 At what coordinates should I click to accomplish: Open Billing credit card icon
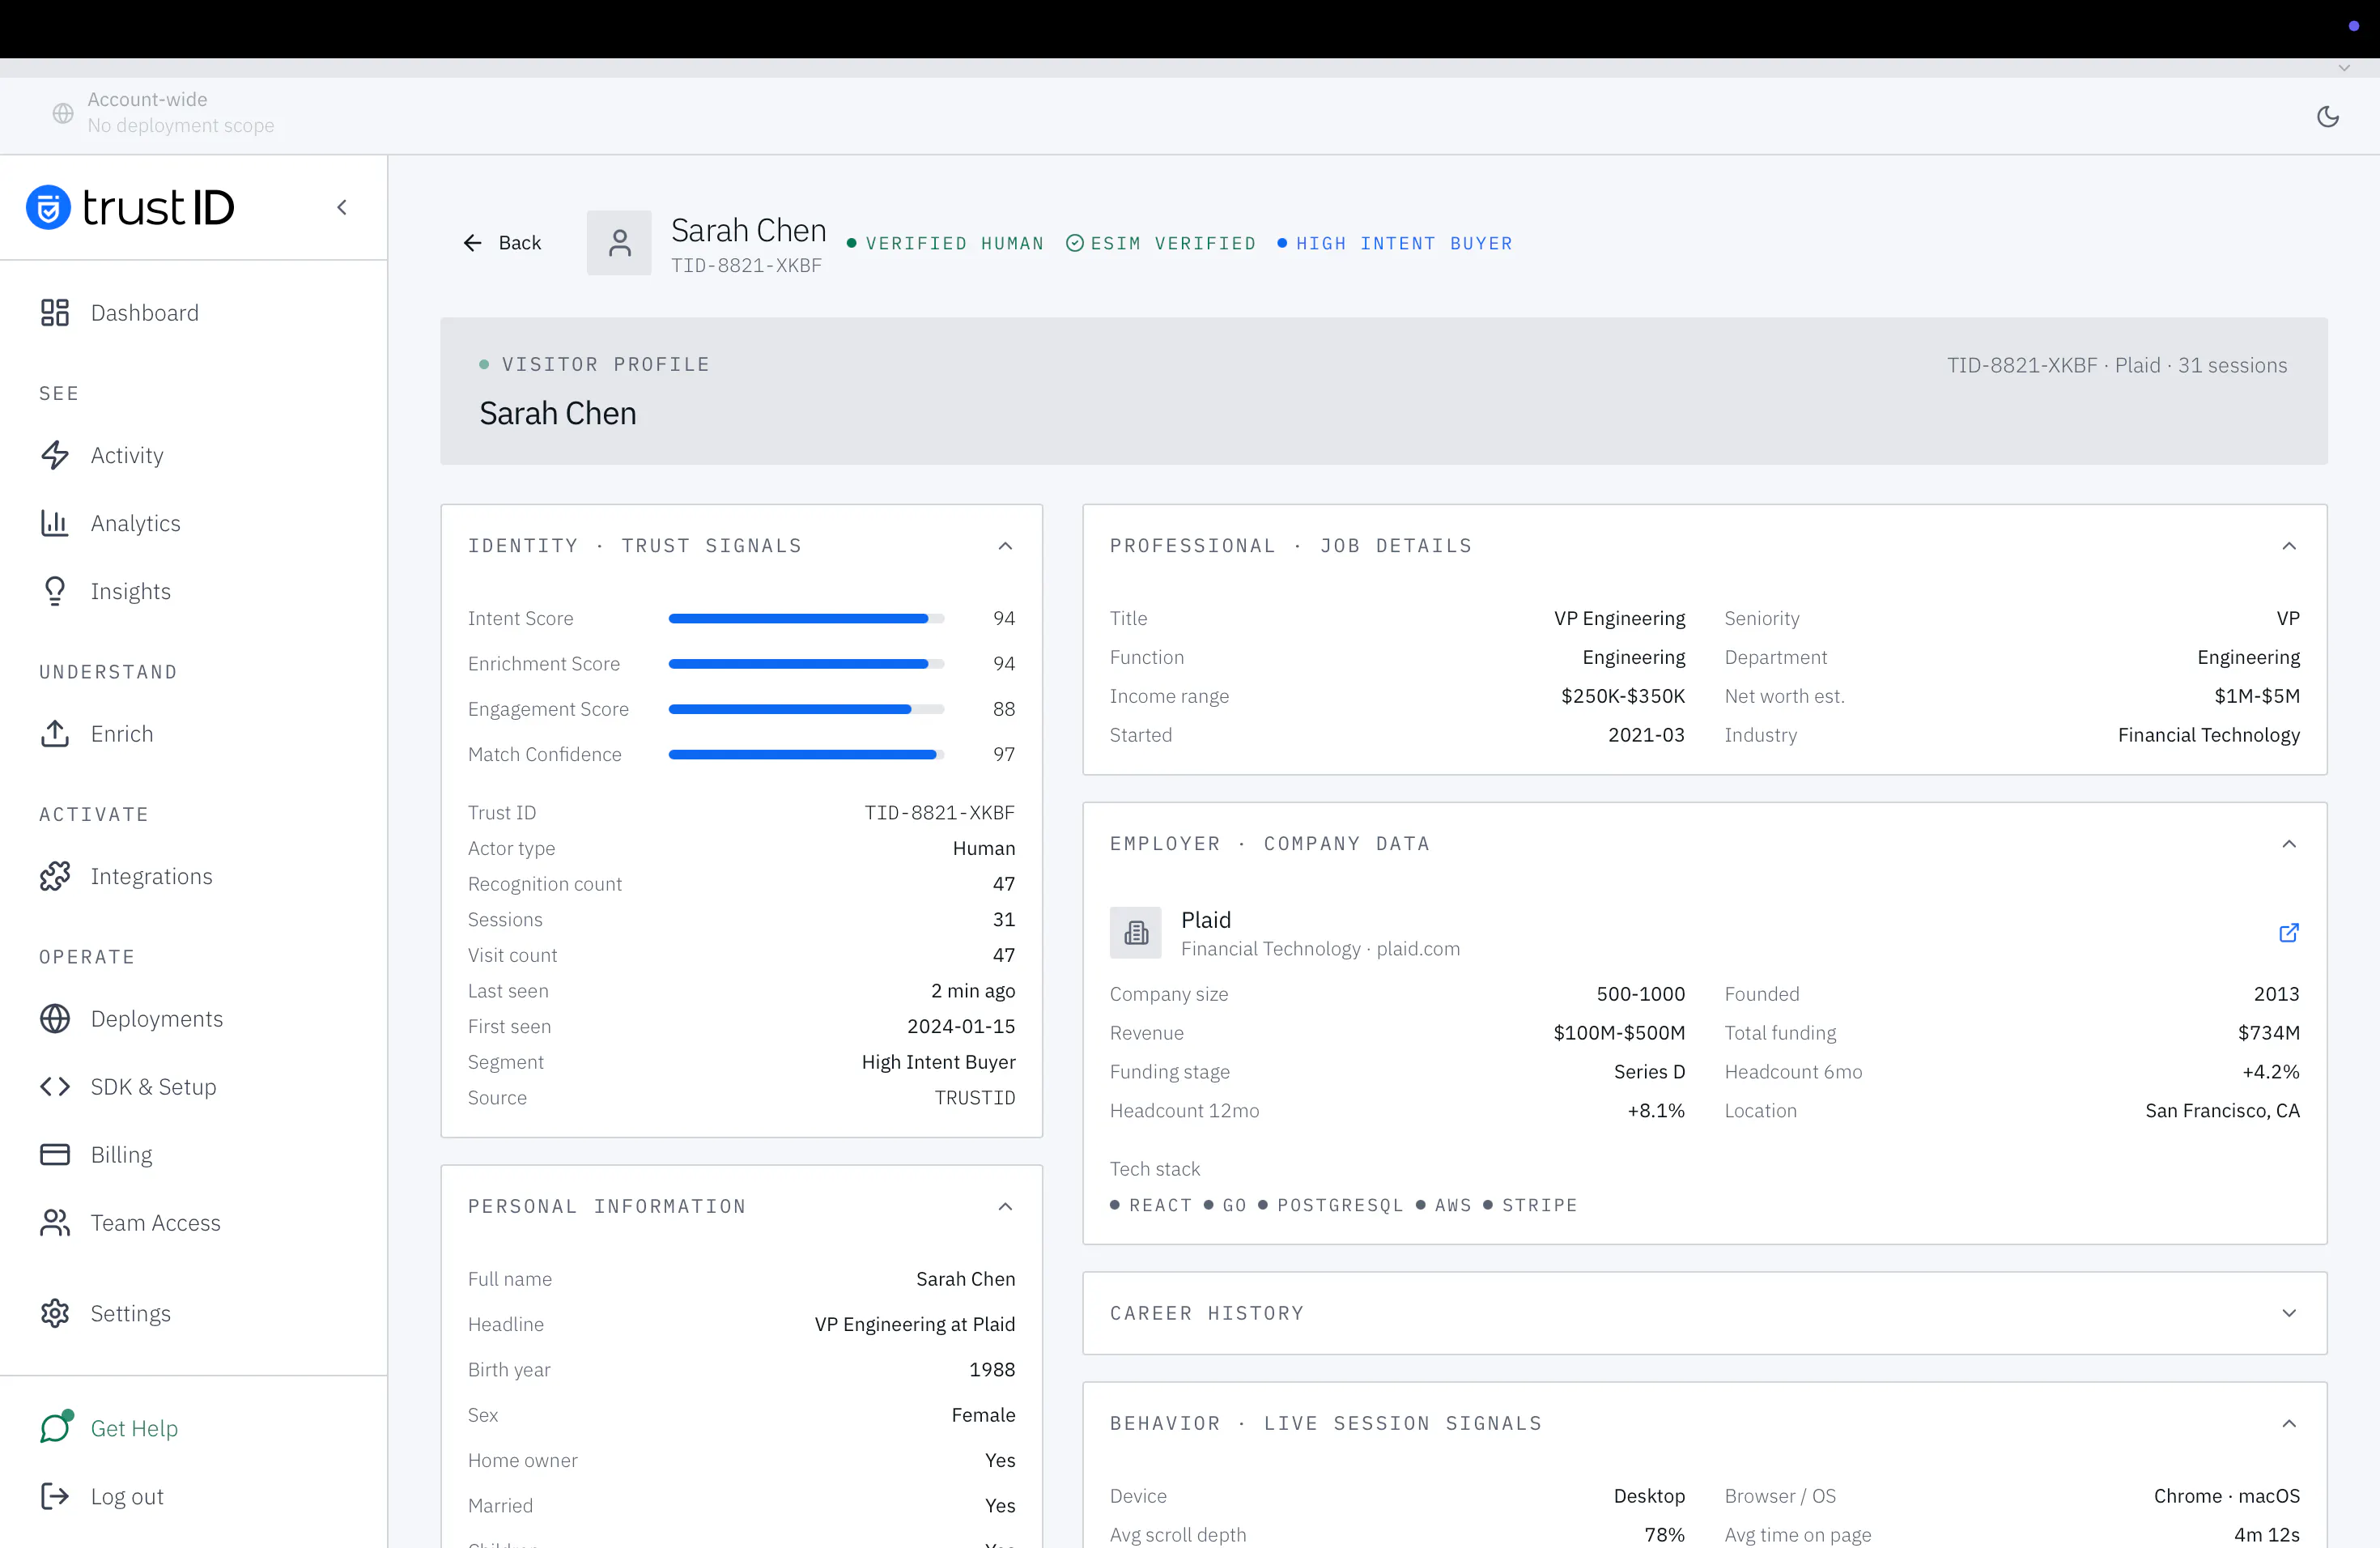[55, 1155]
